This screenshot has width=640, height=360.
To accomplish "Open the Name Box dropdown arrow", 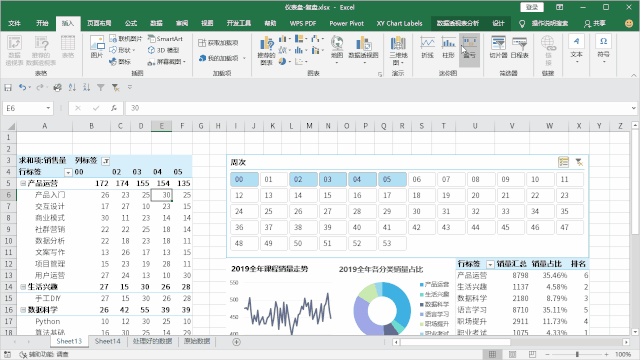I will click(x=48, y=108).
